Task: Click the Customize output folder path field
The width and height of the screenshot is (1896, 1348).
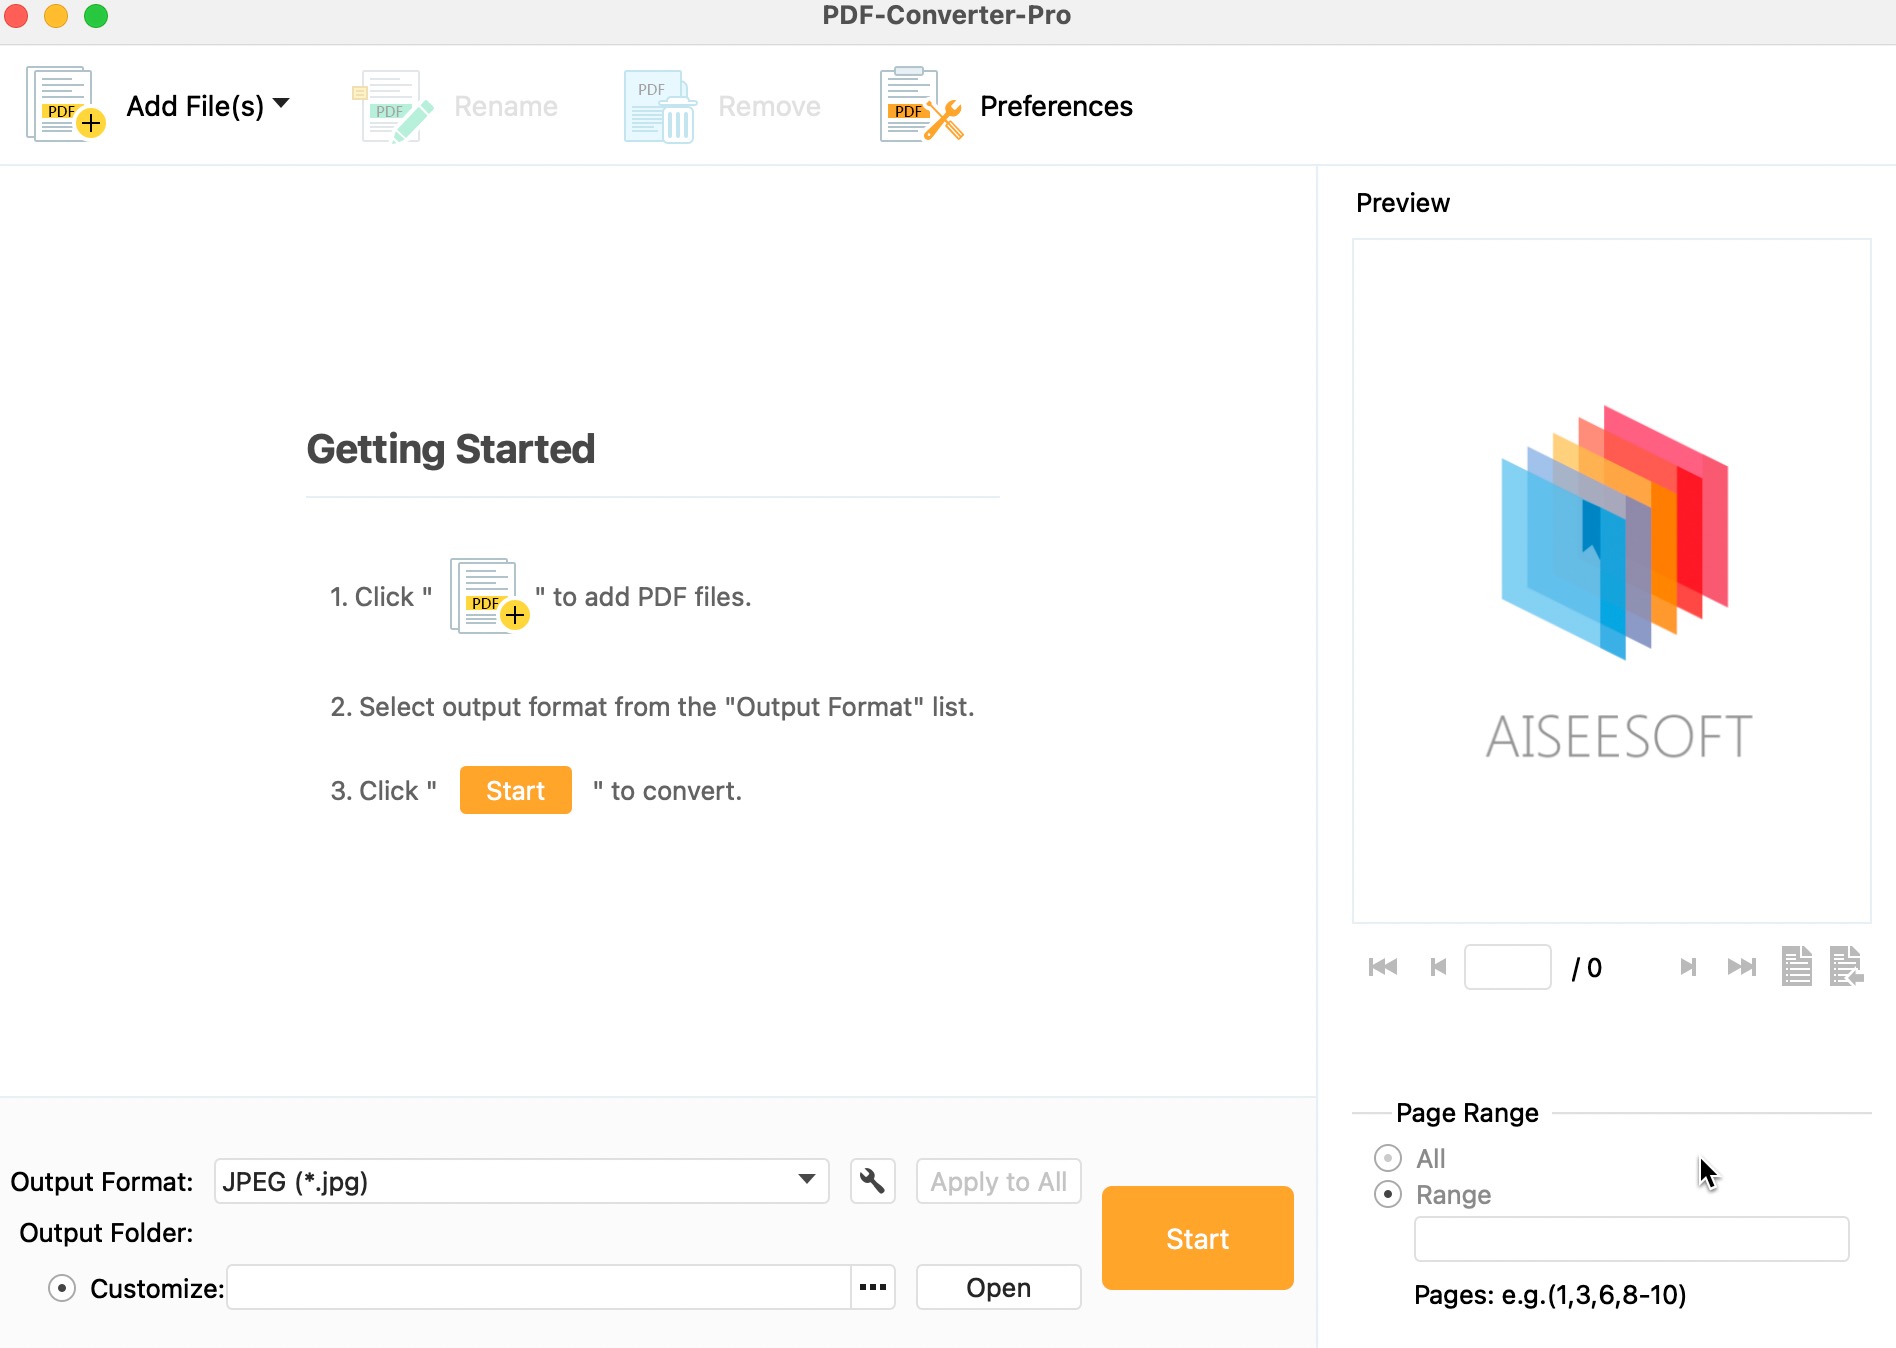Action: pos(538,1287)
